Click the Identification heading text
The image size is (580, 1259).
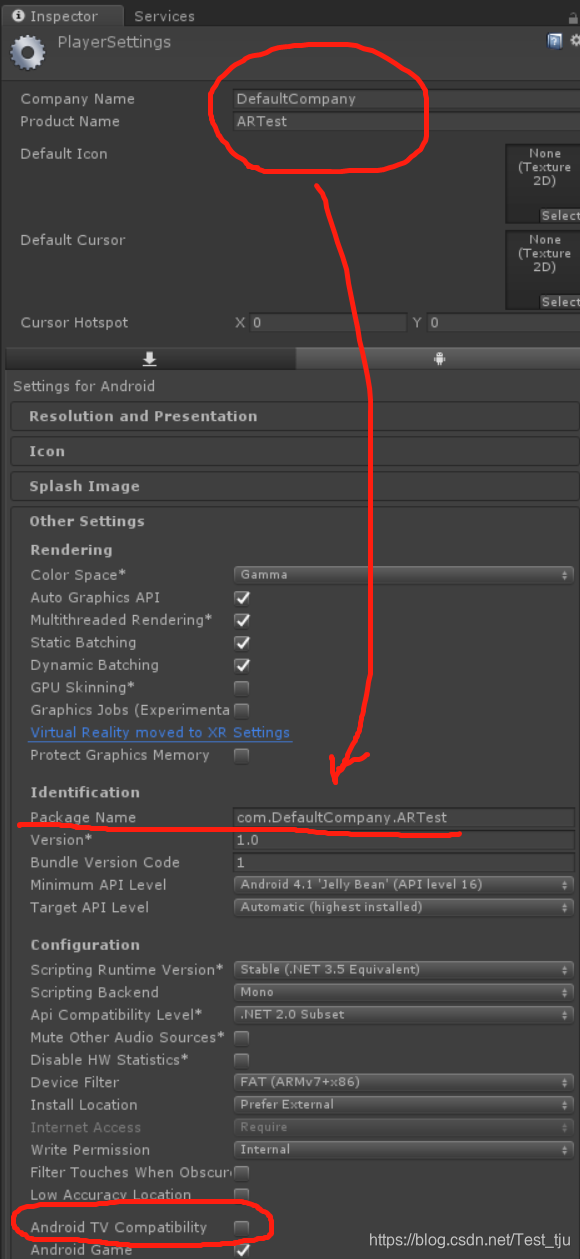tap(85, 792)
